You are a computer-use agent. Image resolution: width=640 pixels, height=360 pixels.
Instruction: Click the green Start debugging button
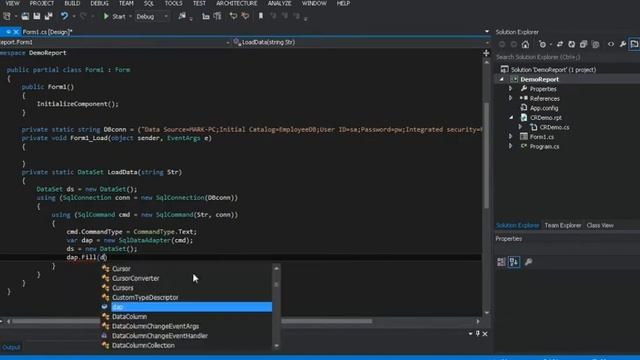(x=115, y=16)
